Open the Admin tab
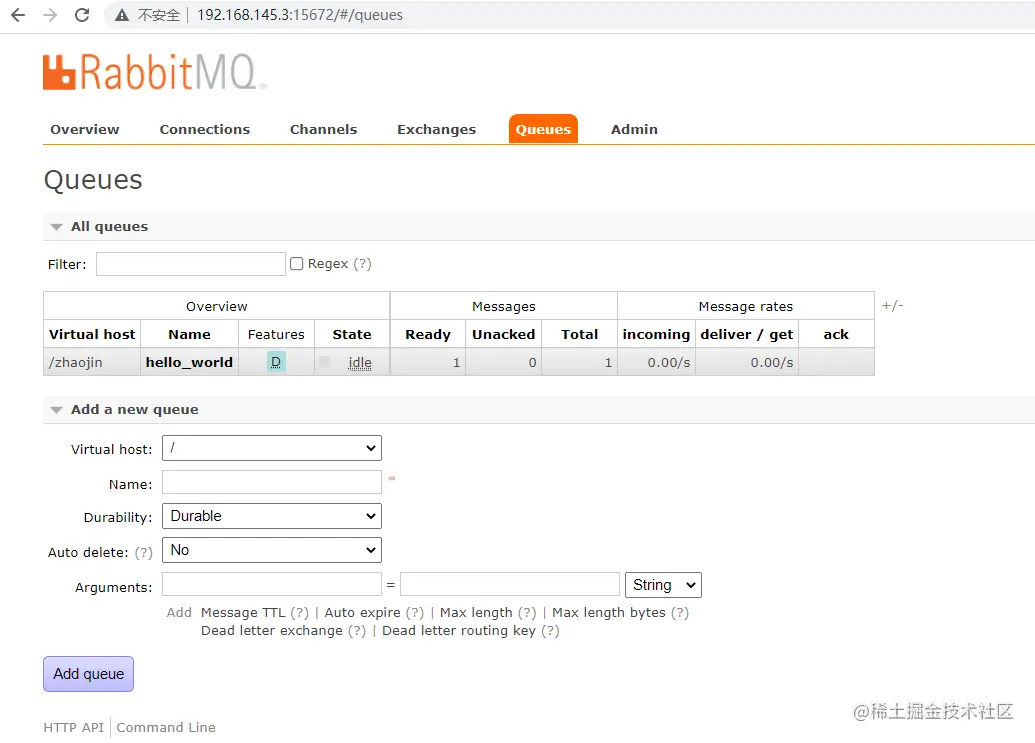 (634, 129)
